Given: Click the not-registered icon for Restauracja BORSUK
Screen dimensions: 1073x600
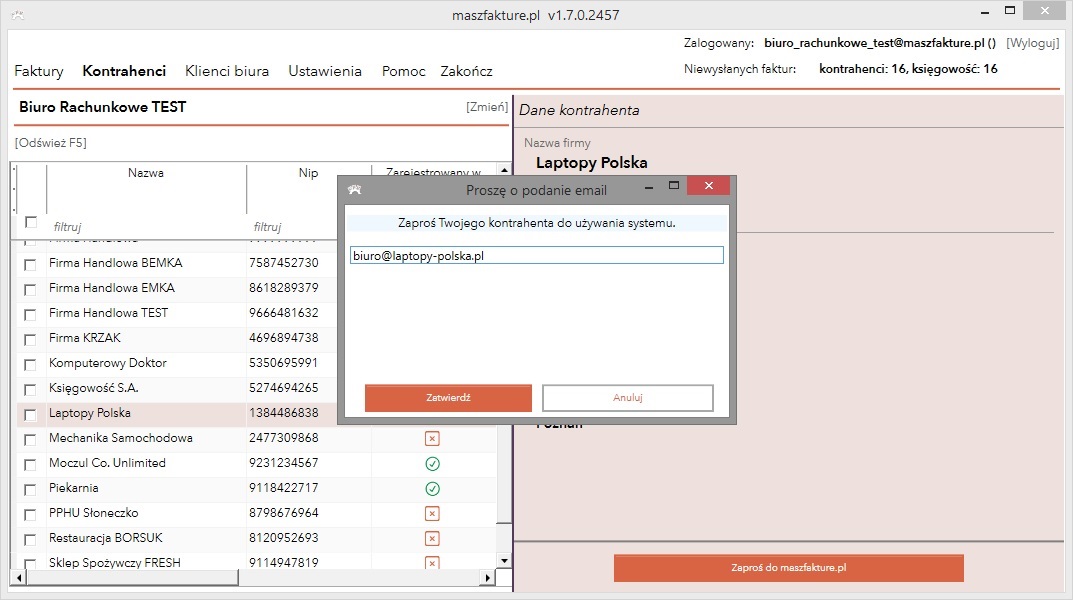Looking at the screenshot, I should coord(432,538).
